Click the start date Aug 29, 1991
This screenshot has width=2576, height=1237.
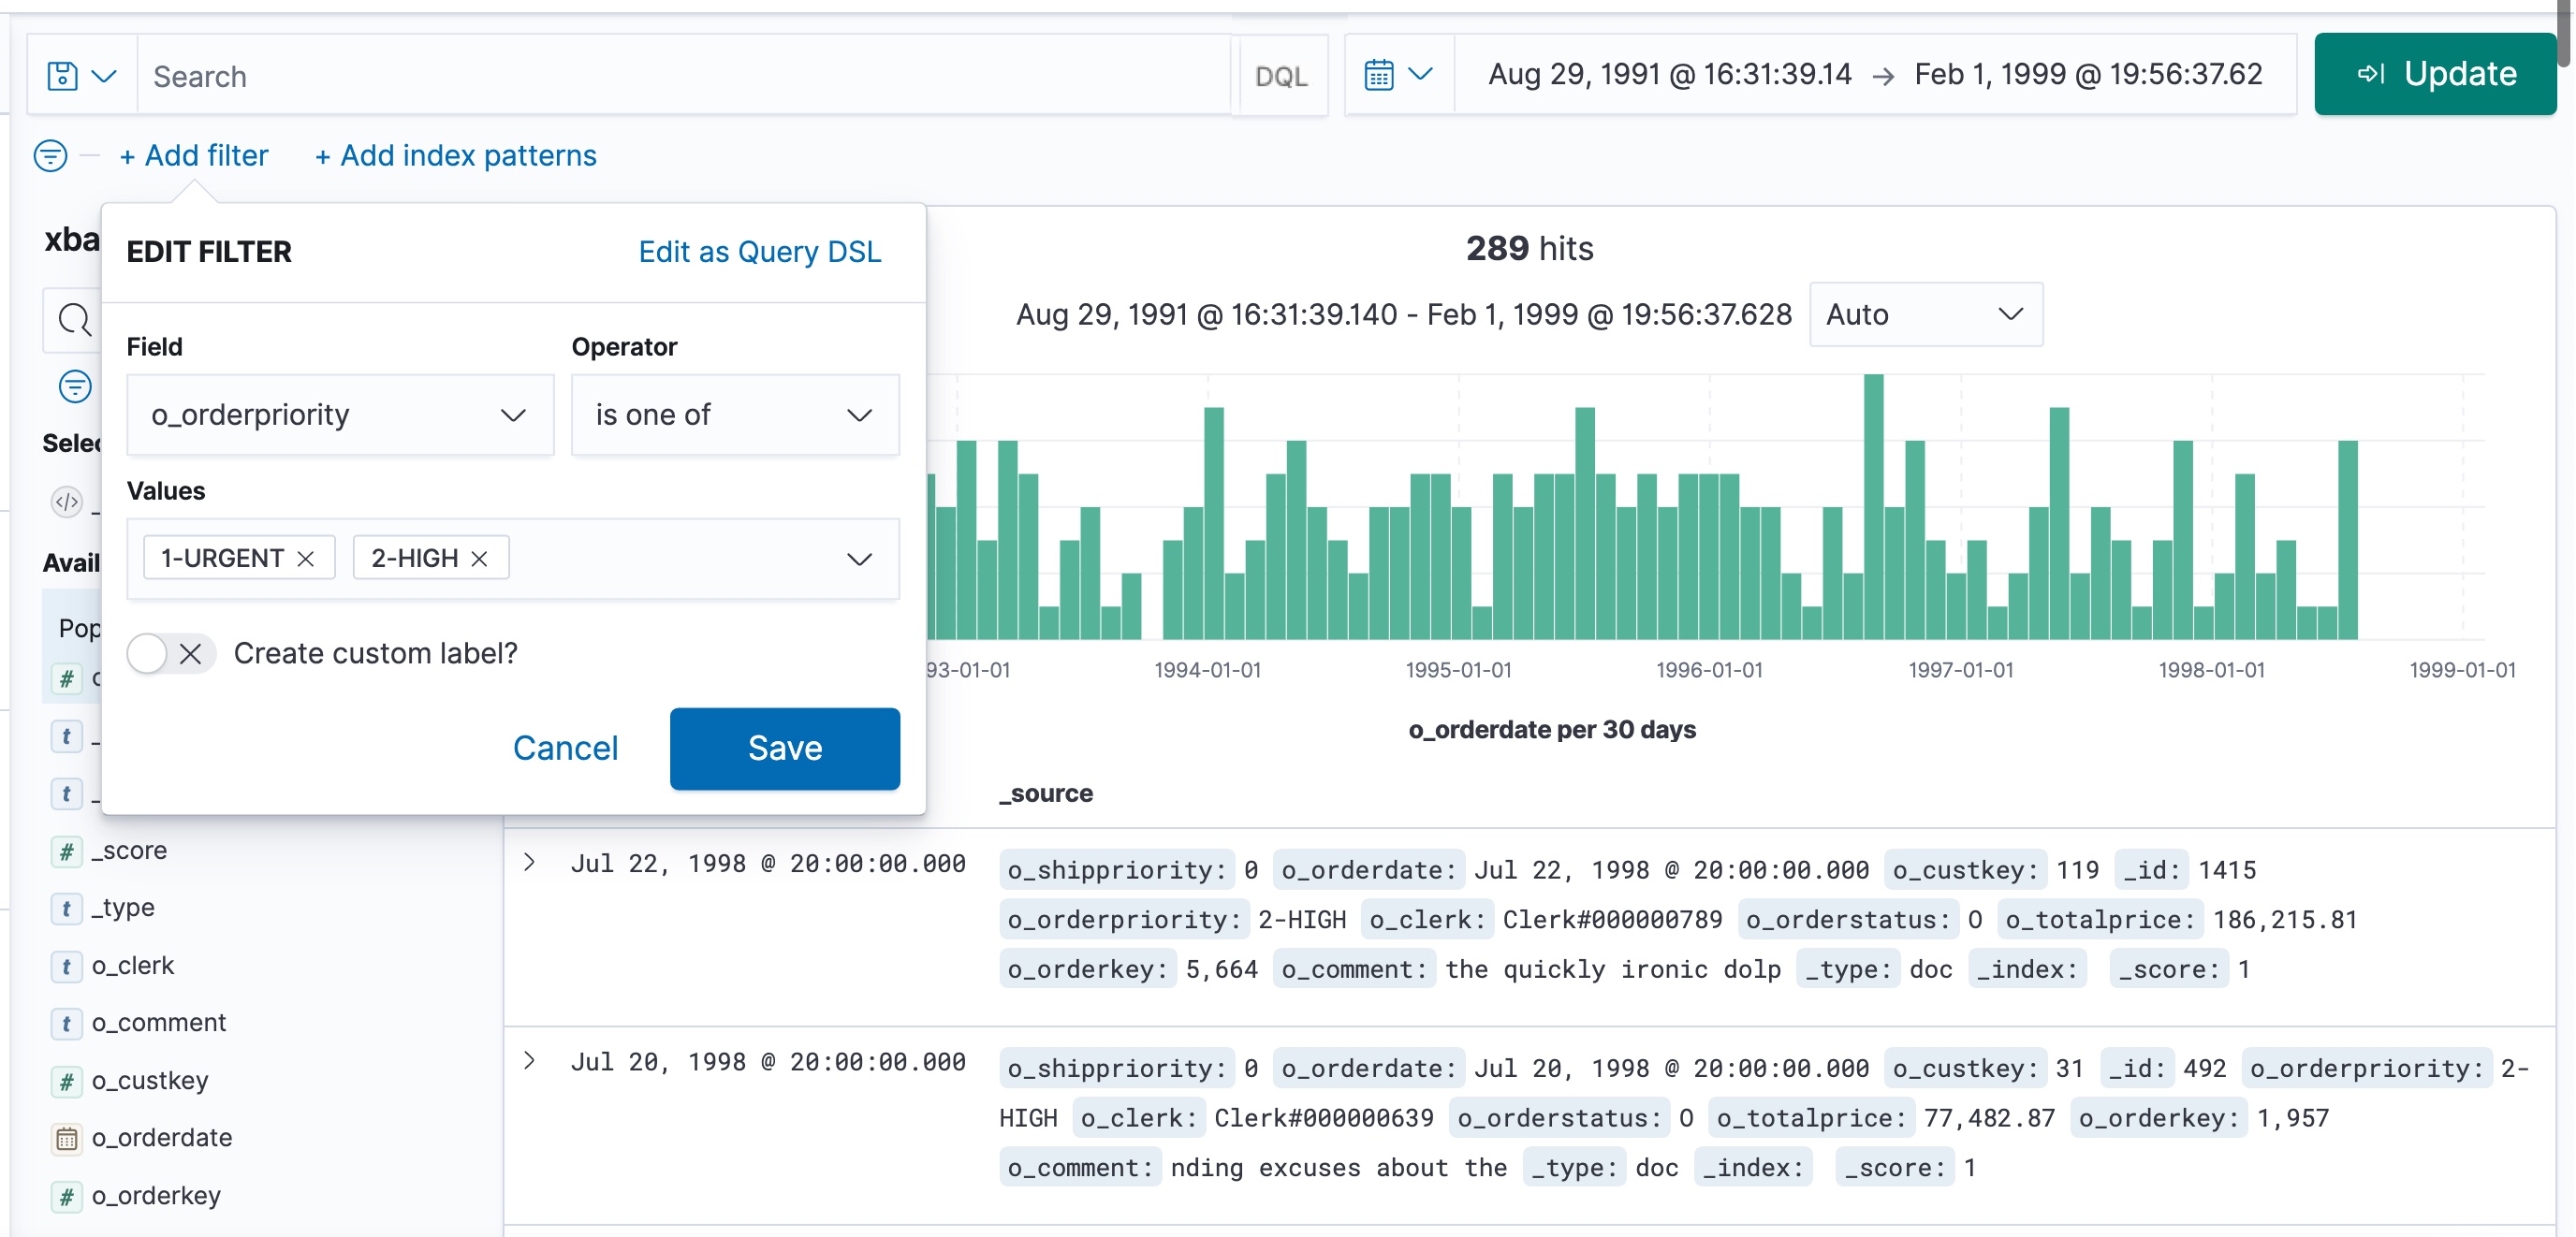point(1669,74)
